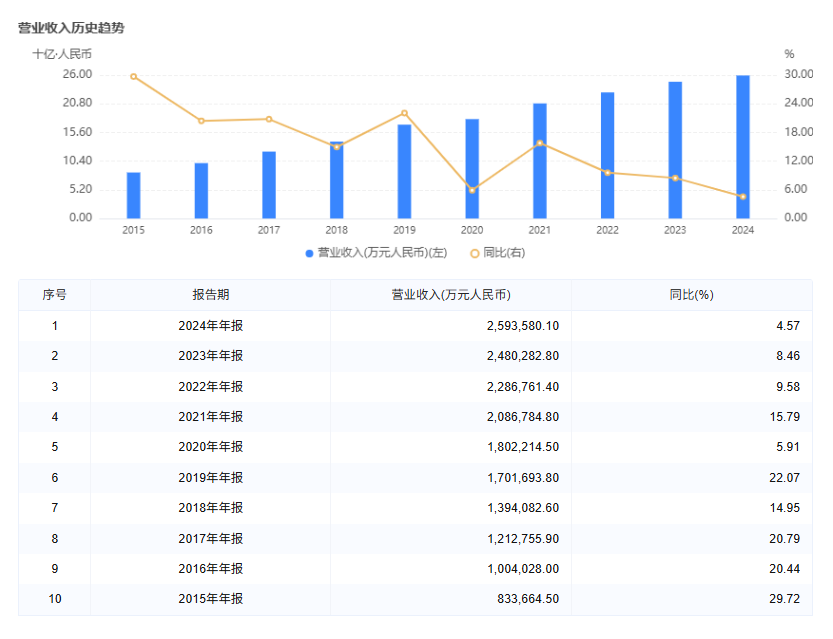Click the 2019 x-axis year label
This screenshot has height=639, width=833.
click(404, 230)
